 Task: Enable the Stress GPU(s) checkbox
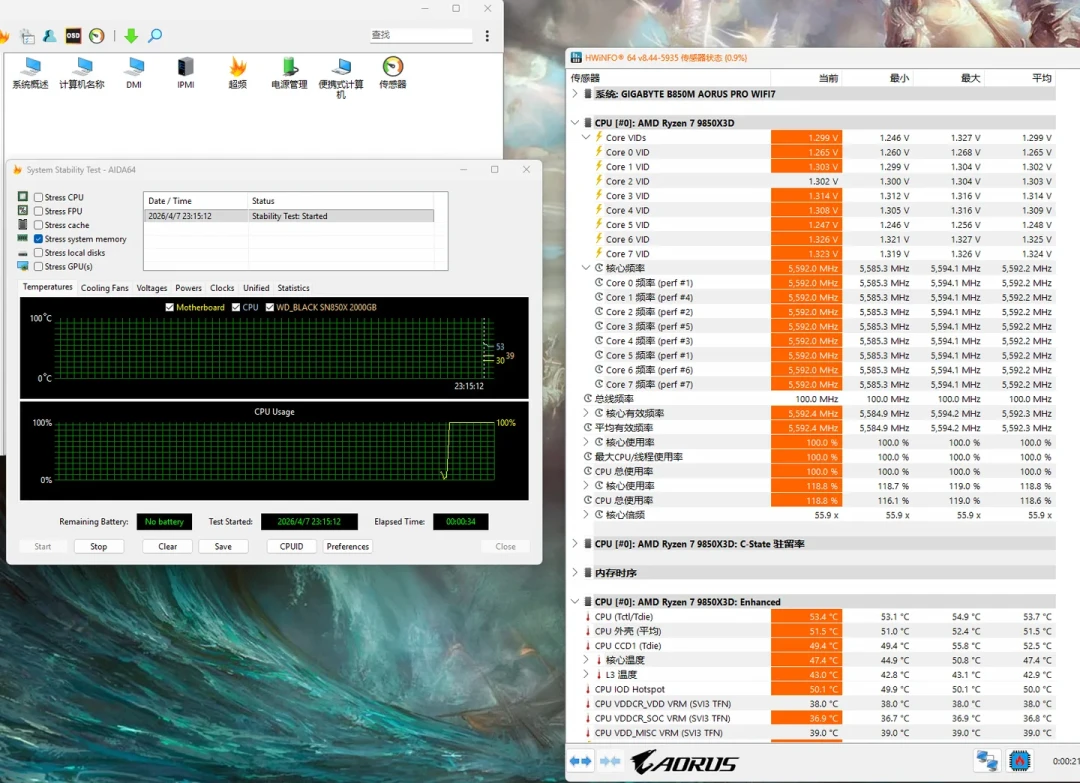coord(39,267)
